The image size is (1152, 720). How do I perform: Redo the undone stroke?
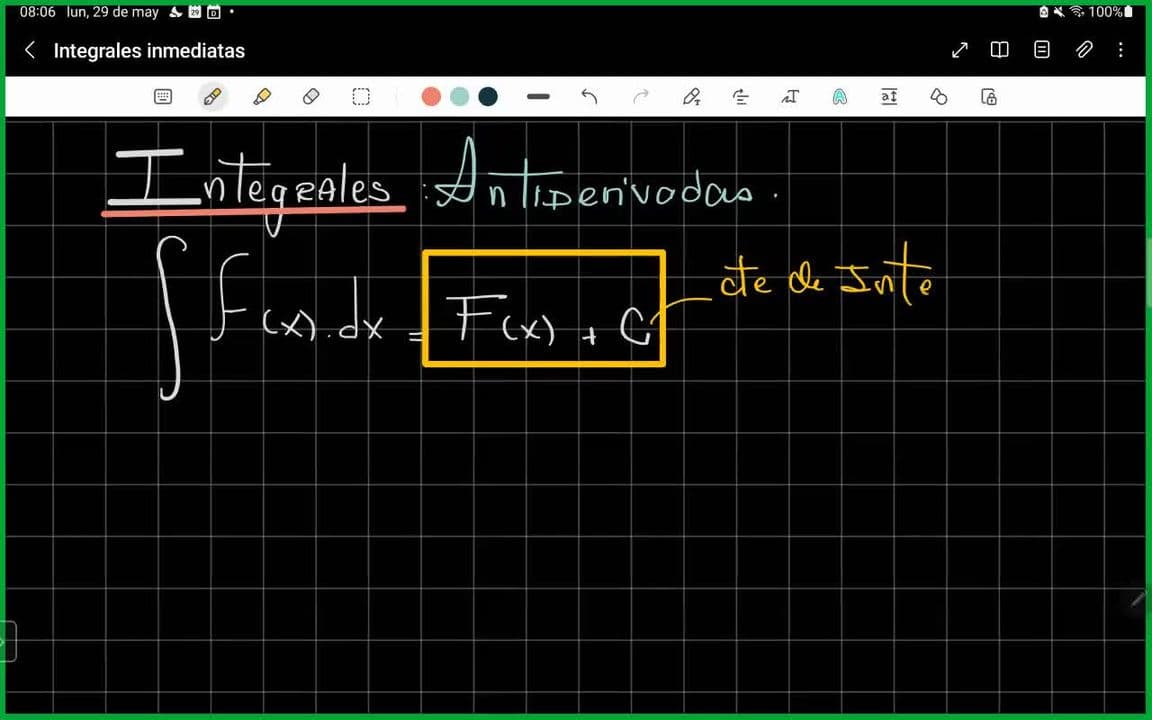click(641, 97)
